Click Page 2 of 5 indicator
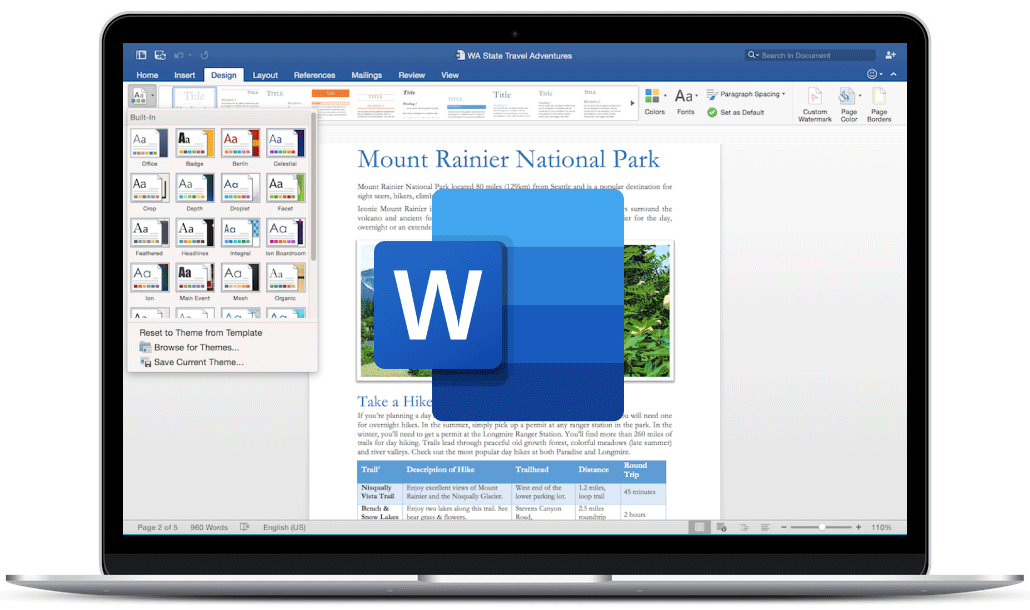The height and width of the screenshot is (610, 1030). click(158, 527)
